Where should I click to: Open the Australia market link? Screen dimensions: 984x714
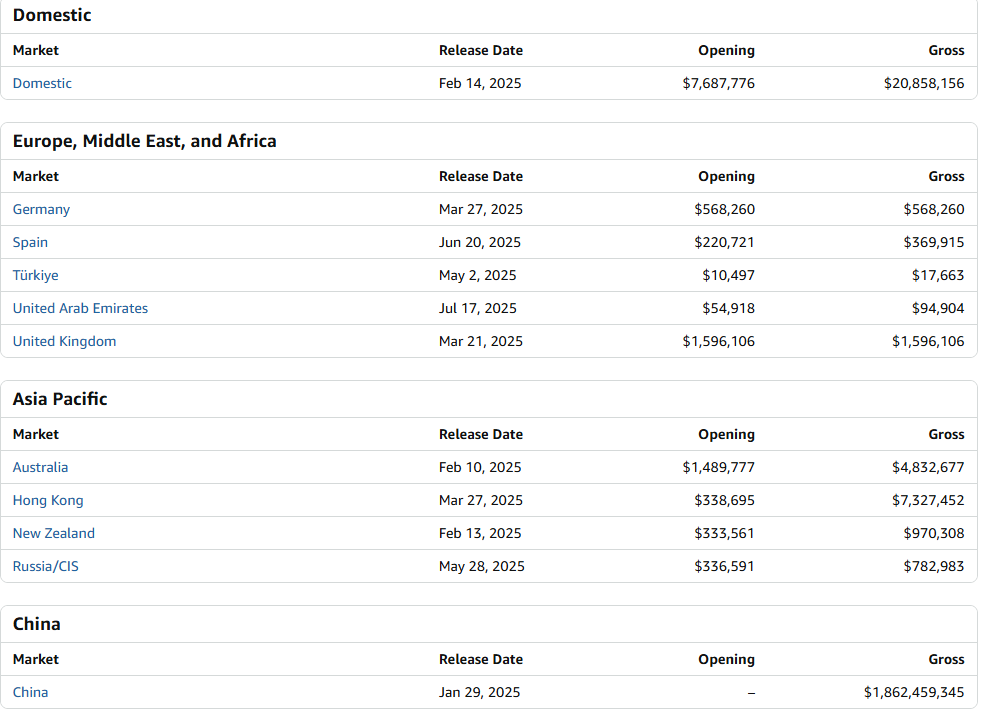41,467
